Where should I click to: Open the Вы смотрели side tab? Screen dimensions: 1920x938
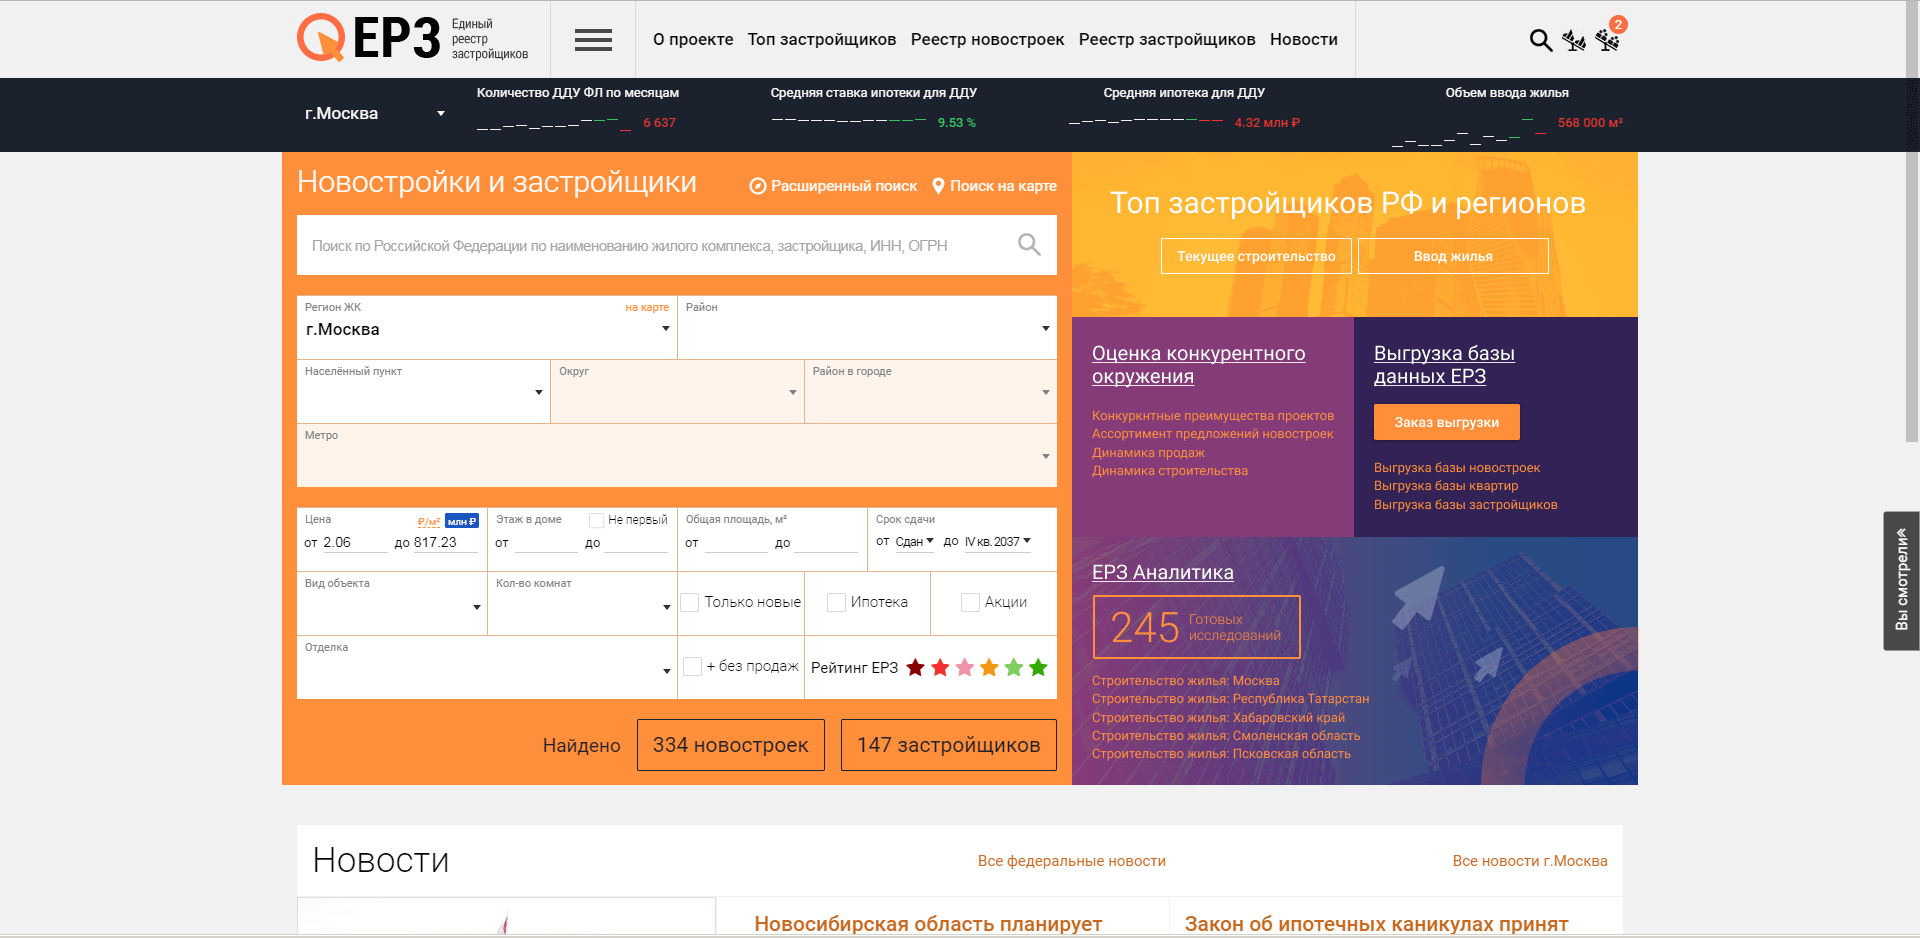tap(1901, 580)
